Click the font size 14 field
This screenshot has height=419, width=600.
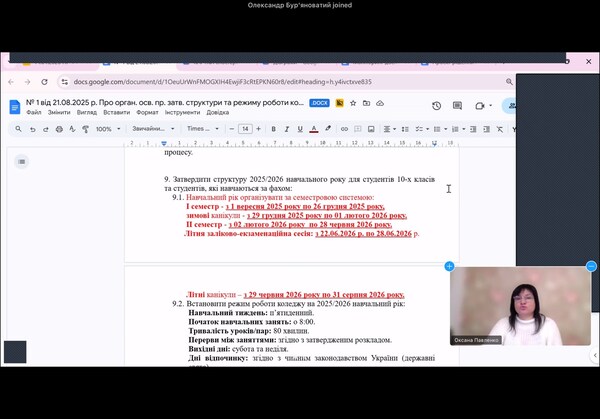[x=245, y=129]
